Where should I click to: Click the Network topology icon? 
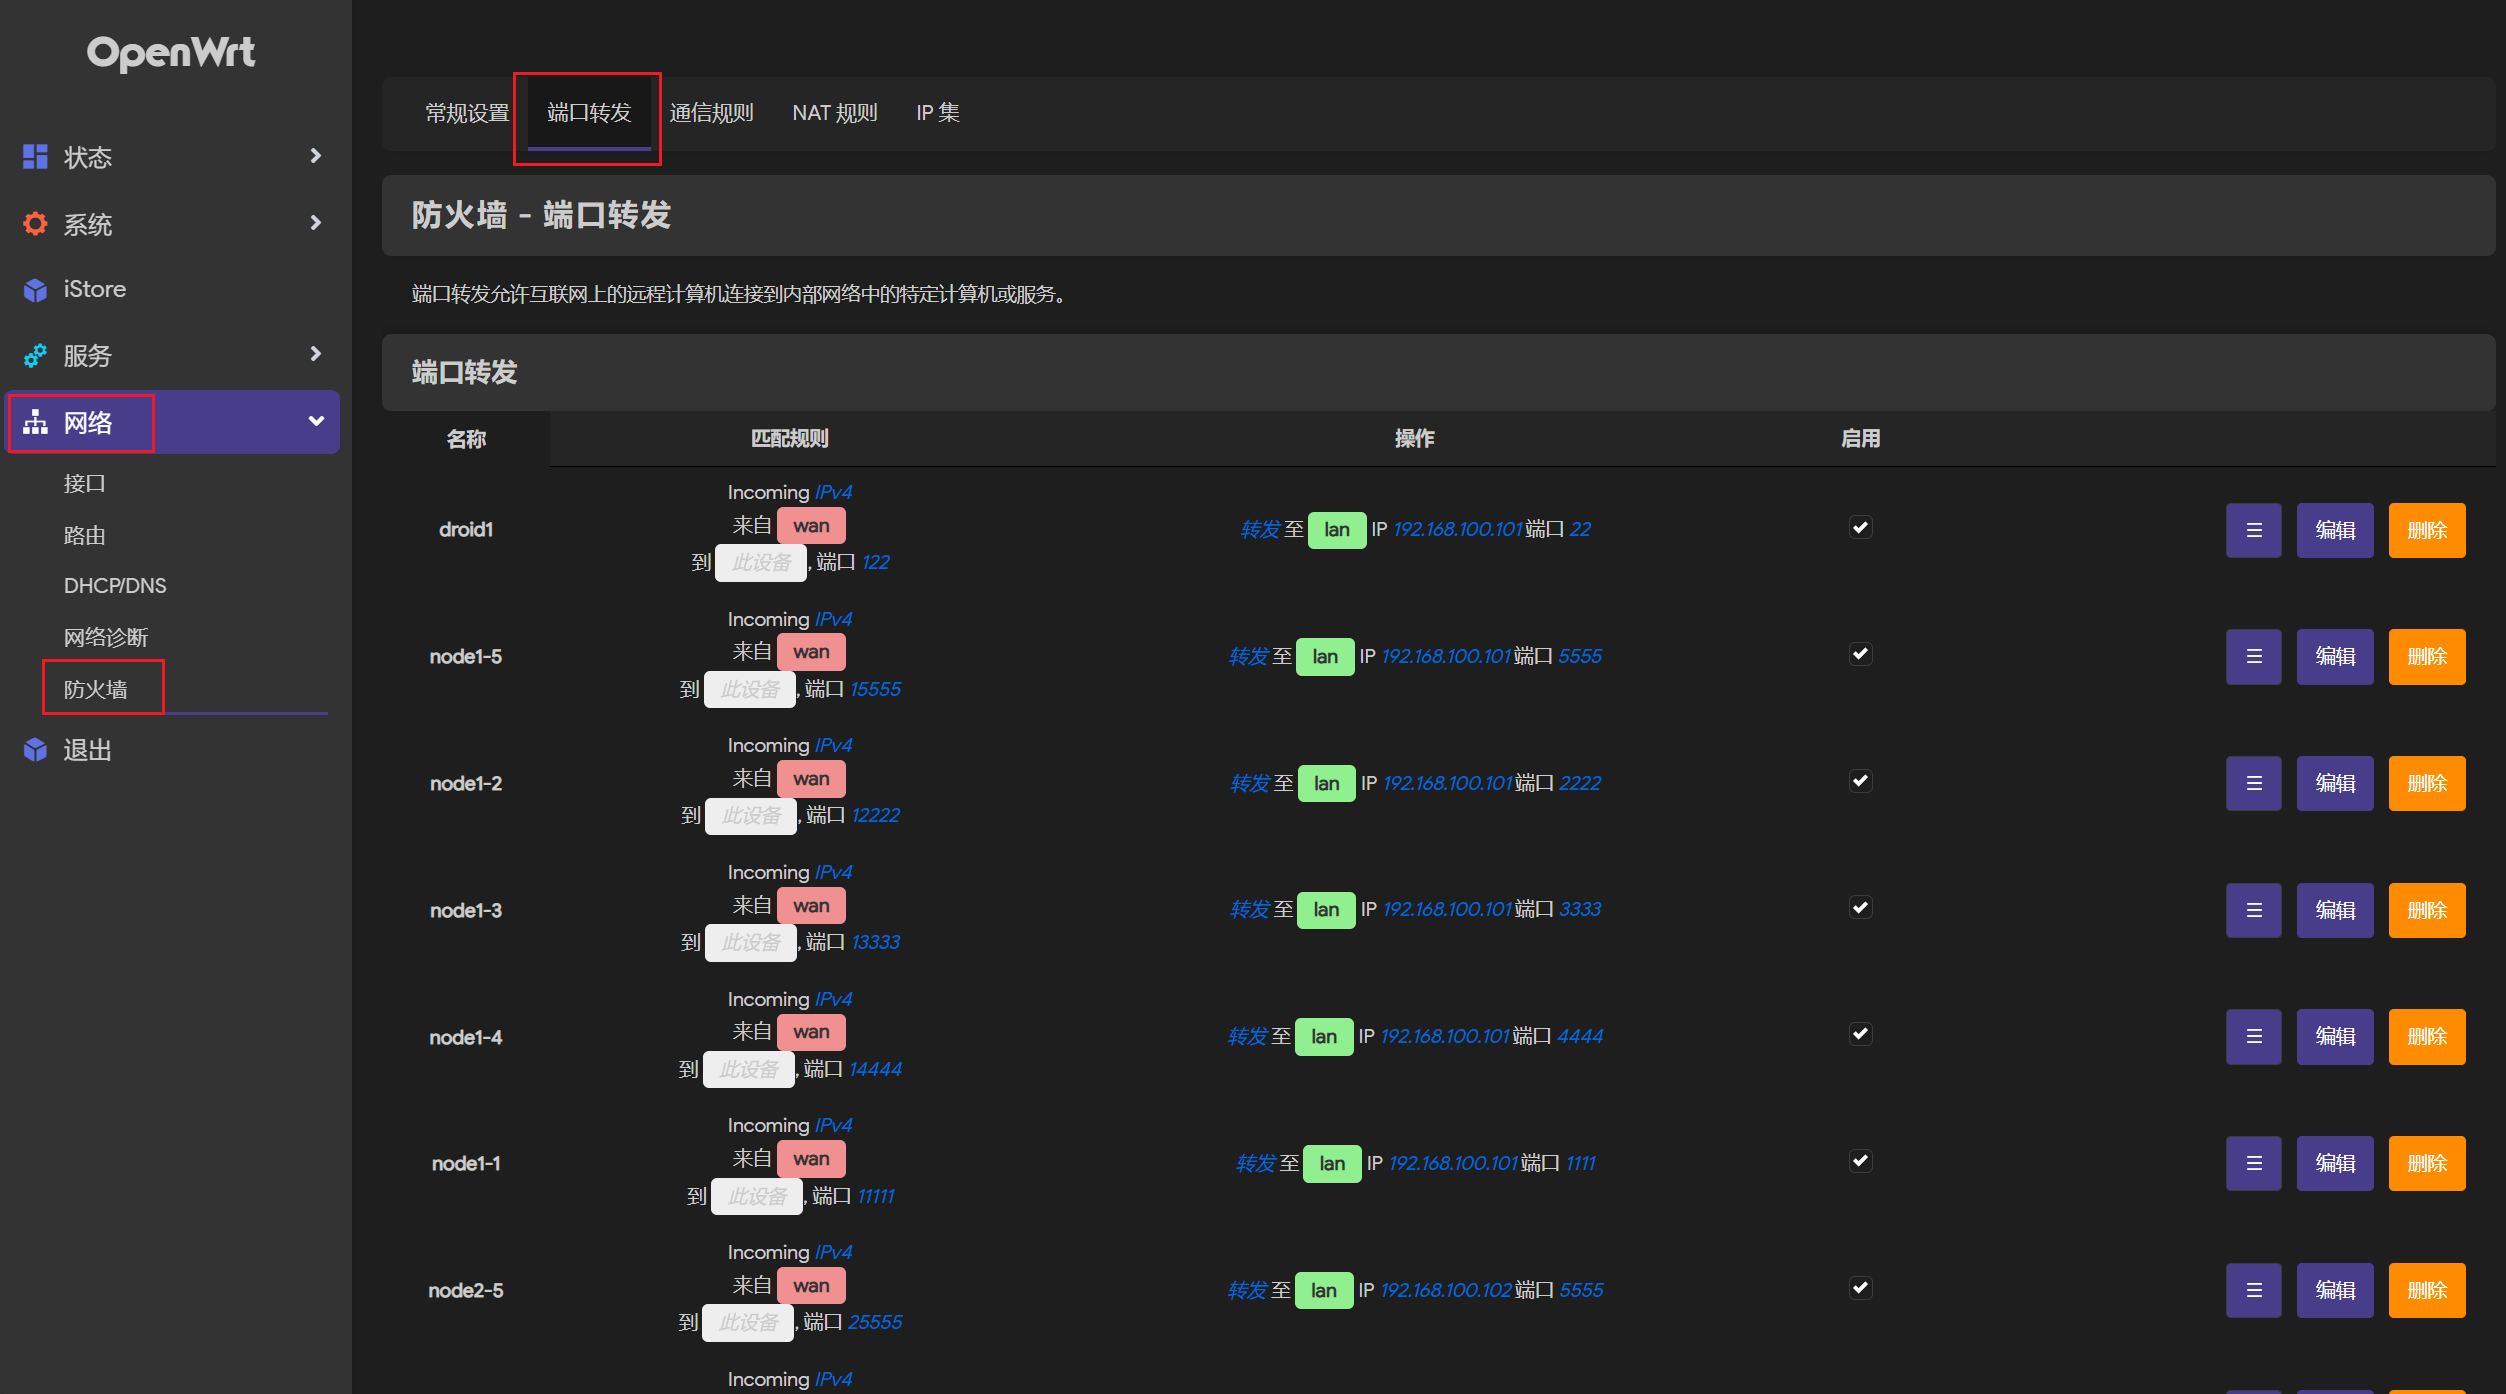pos(35,422)
